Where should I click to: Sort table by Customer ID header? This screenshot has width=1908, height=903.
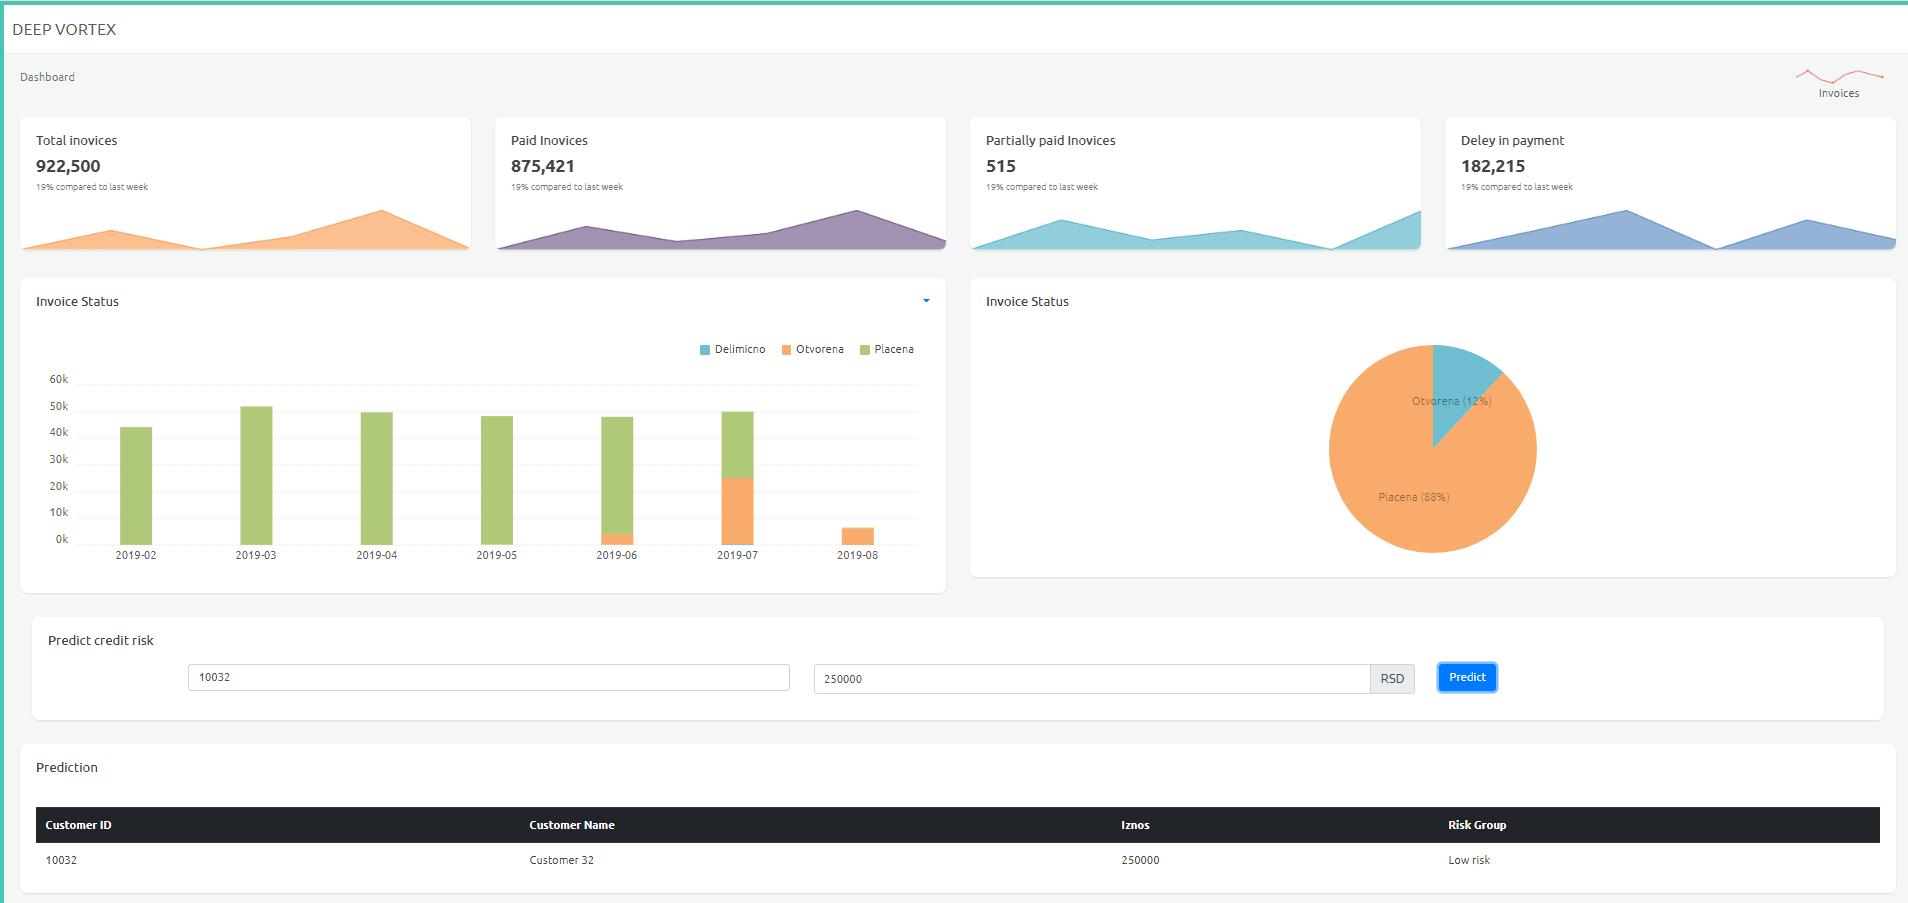point(78,825)
